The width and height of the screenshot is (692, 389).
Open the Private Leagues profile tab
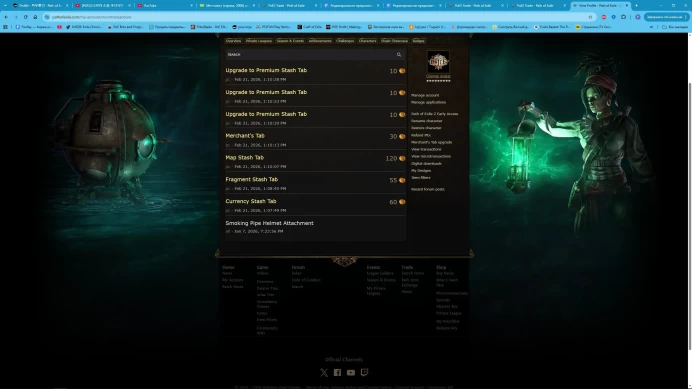259,41
